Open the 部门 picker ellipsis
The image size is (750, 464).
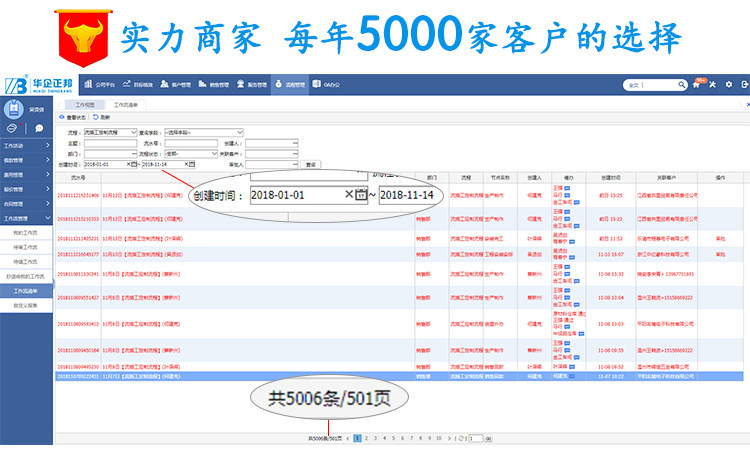tap(134, 154)
